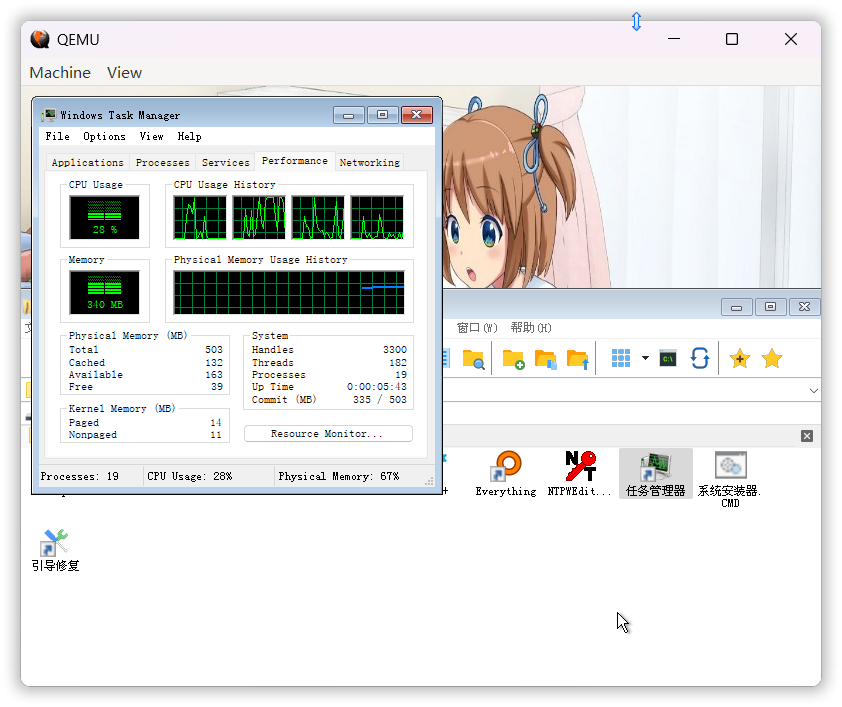Click the Commit (MB) row label
842x707 pixels.
point(284,399)
